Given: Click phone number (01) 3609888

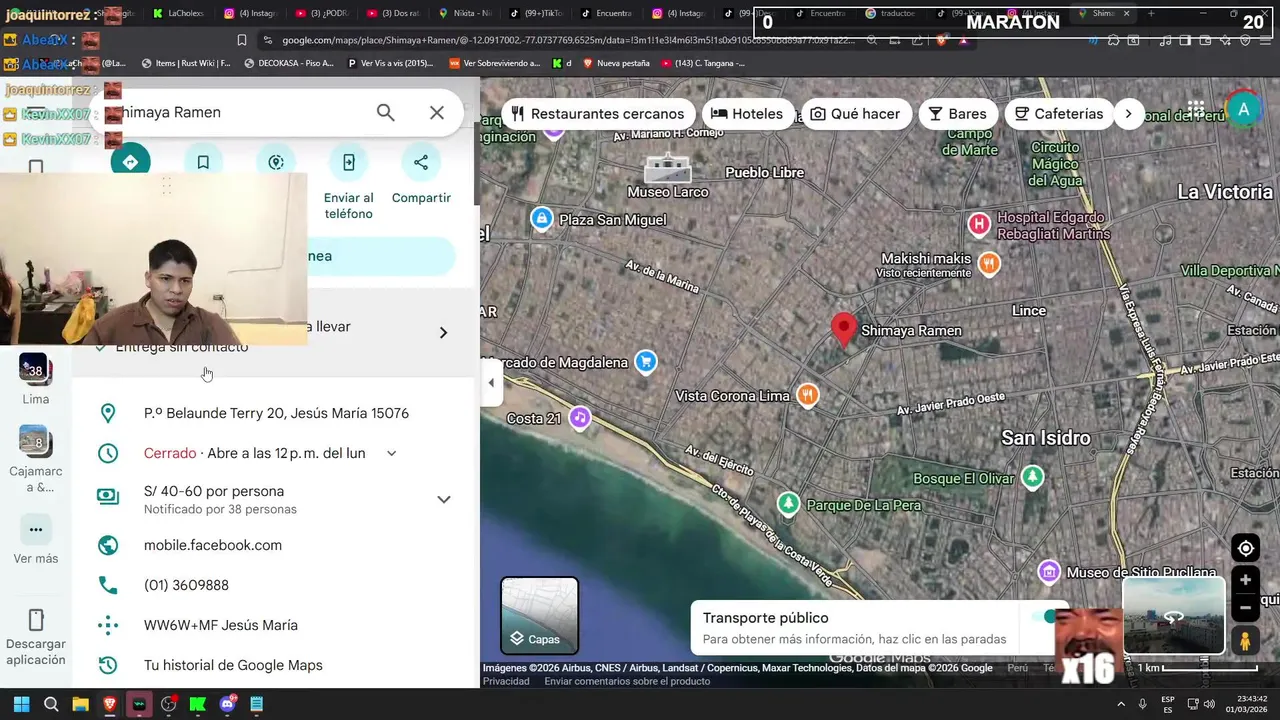Looking at the screenshot, I should (x=186, y=585).
